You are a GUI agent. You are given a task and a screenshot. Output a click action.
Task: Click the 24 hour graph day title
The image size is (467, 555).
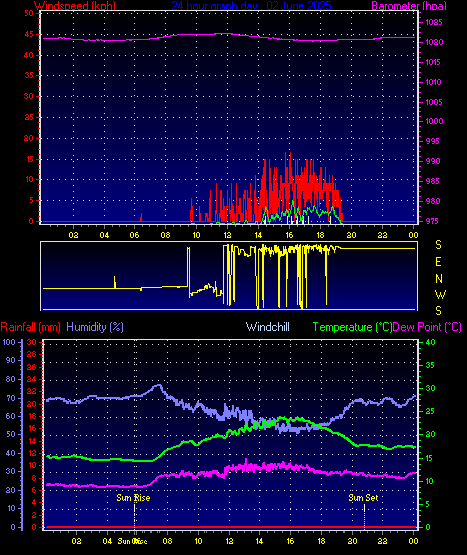251,6
